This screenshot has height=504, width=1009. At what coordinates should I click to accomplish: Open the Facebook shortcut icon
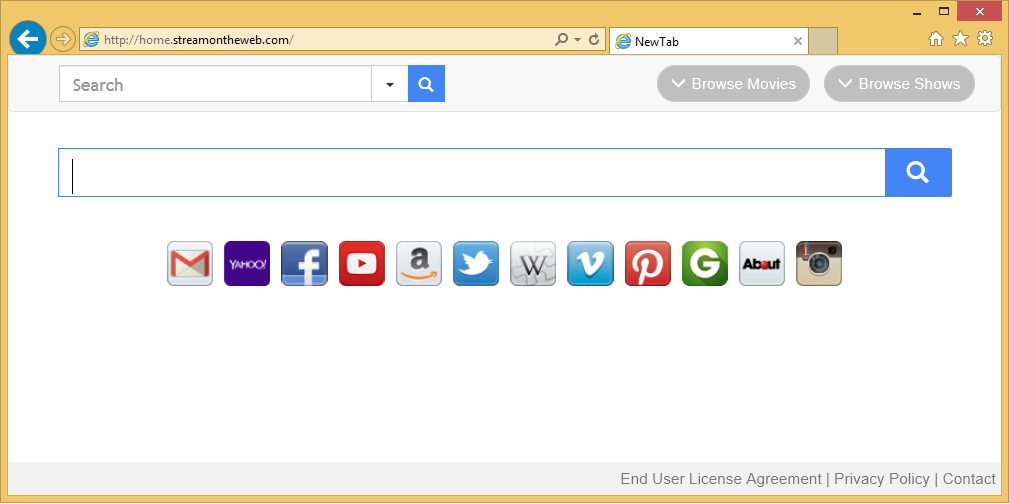304,264
